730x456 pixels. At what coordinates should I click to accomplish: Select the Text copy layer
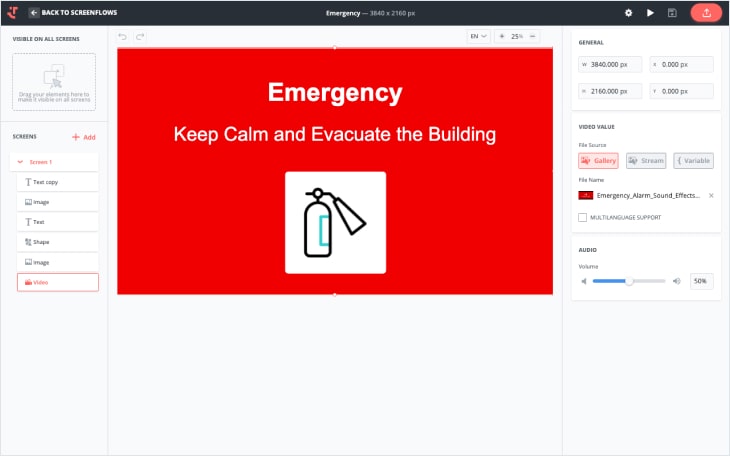pyautogui.click(x=58, y=182)
